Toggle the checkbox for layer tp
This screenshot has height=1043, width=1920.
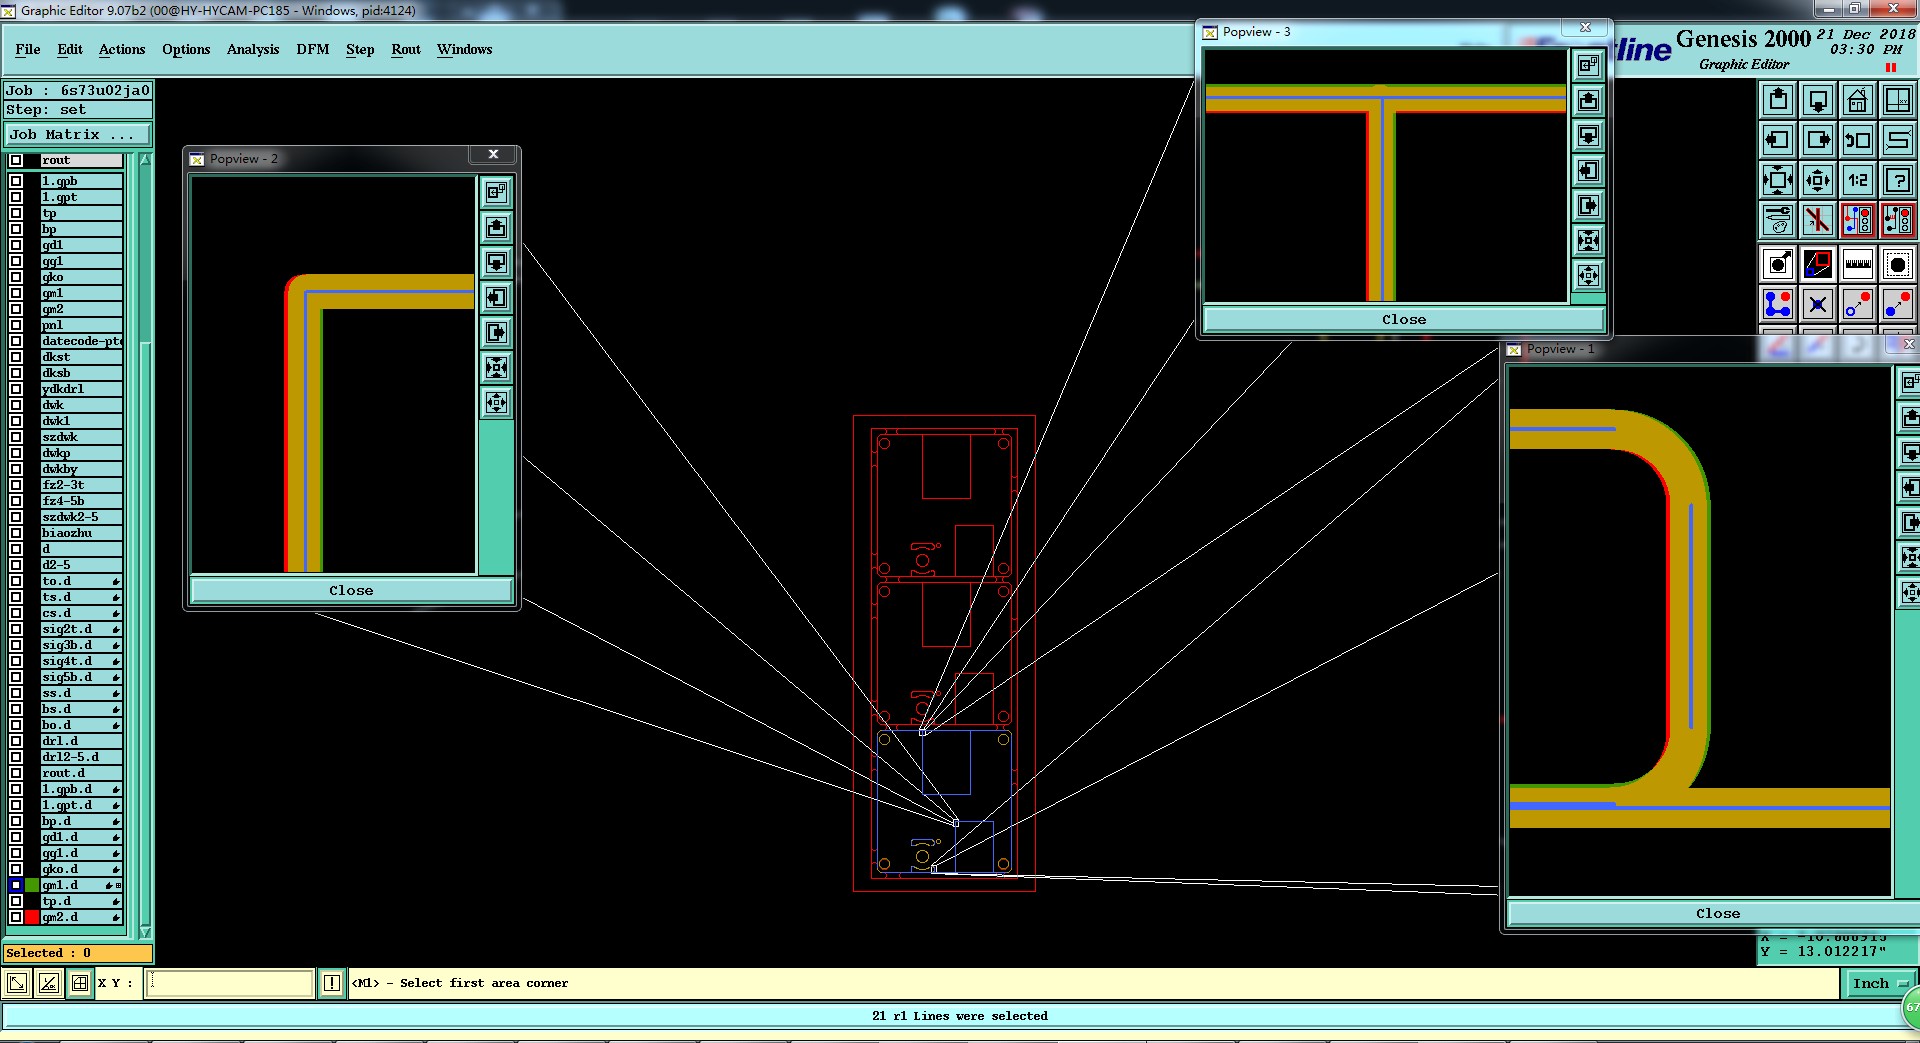tap(16, 213)
